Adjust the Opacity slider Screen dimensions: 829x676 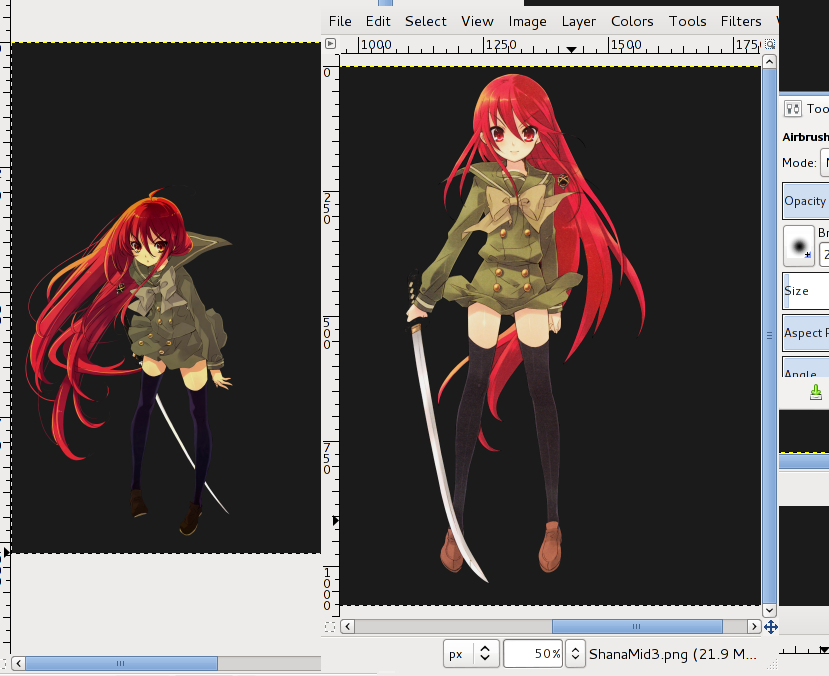tap(805, 201)
